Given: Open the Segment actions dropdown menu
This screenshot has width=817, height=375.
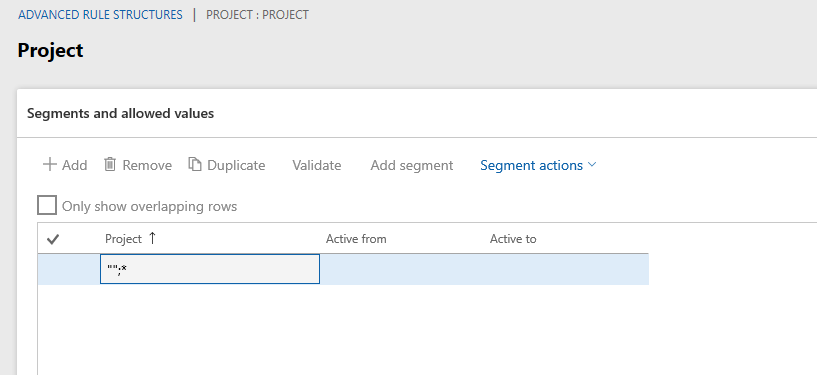Looking at the screenshot, I should [x=538, y=165].
